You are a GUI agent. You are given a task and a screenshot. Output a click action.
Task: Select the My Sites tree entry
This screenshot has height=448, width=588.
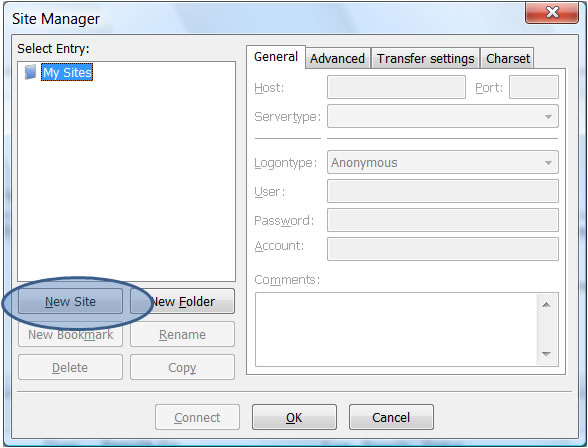67,72
